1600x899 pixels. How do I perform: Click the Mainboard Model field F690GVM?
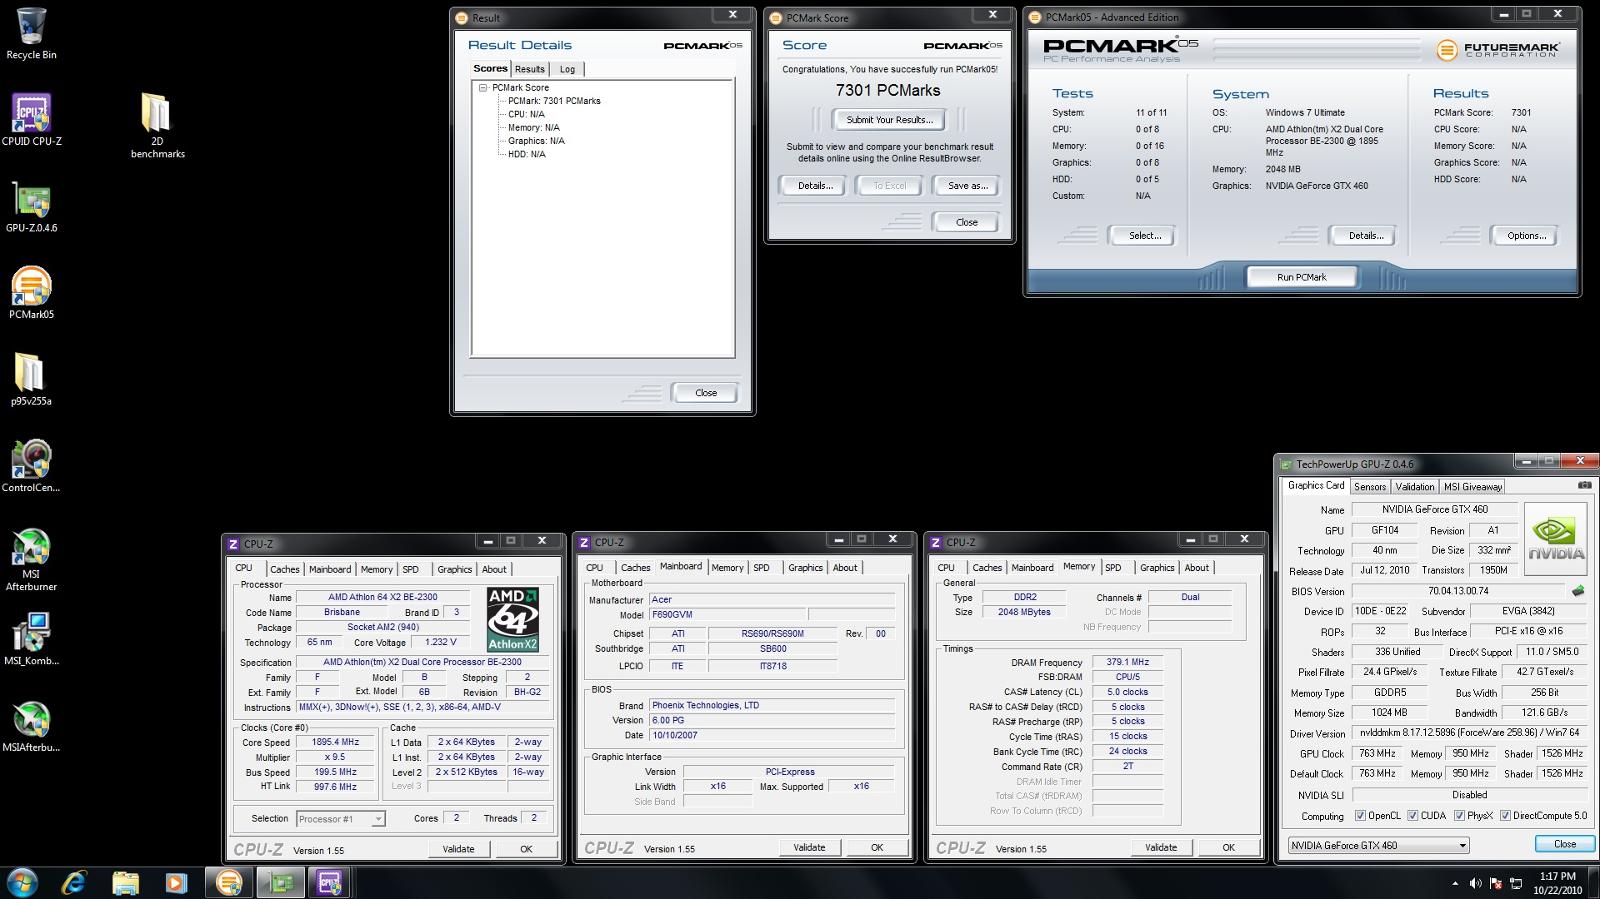(x=727, y=615)
